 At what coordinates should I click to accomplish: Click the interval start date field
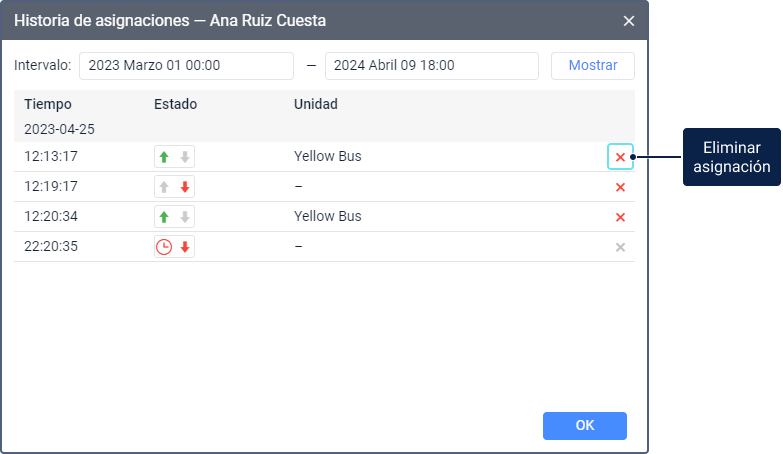point(186,66)
